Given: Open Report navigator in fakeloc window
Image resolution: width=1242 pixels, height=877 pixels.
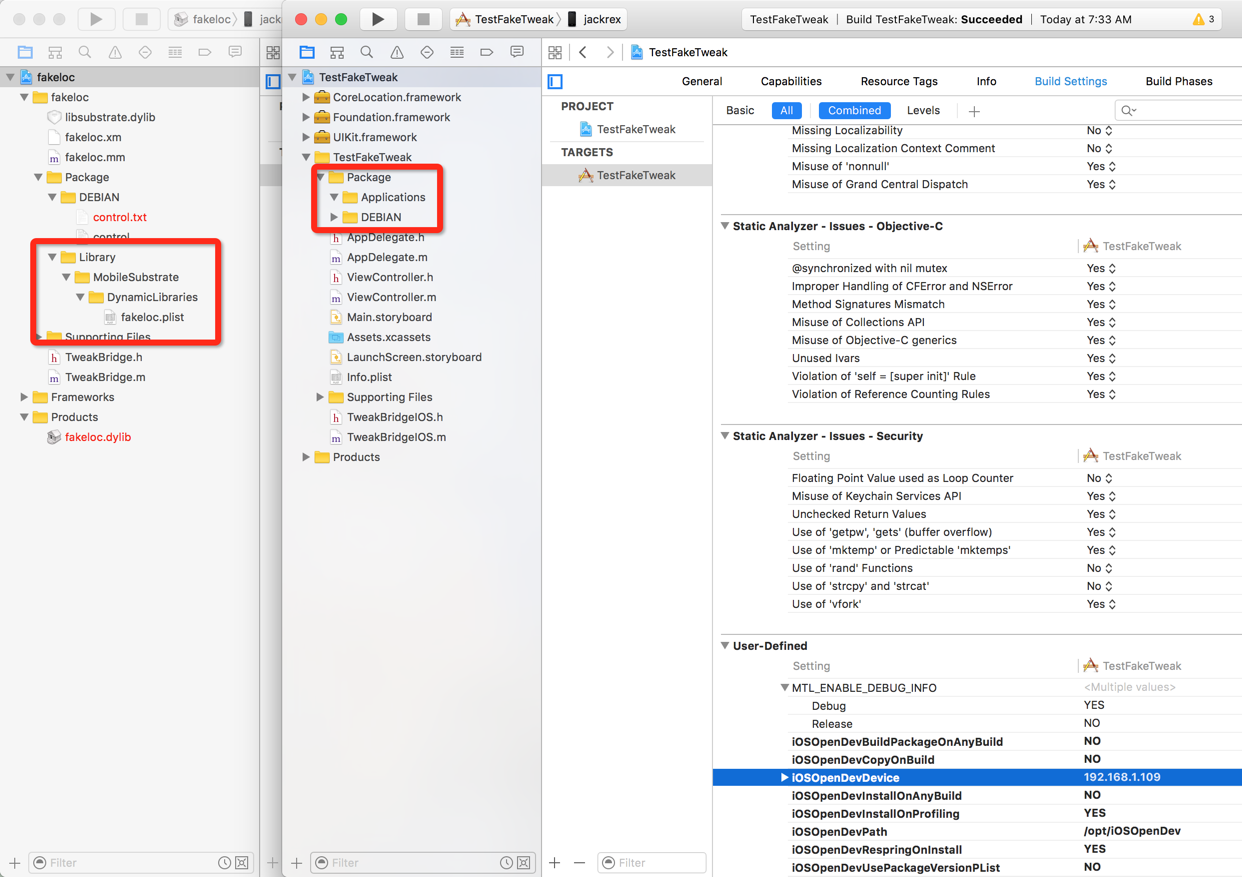Looking at the screenshot, I should coord(235,52).
